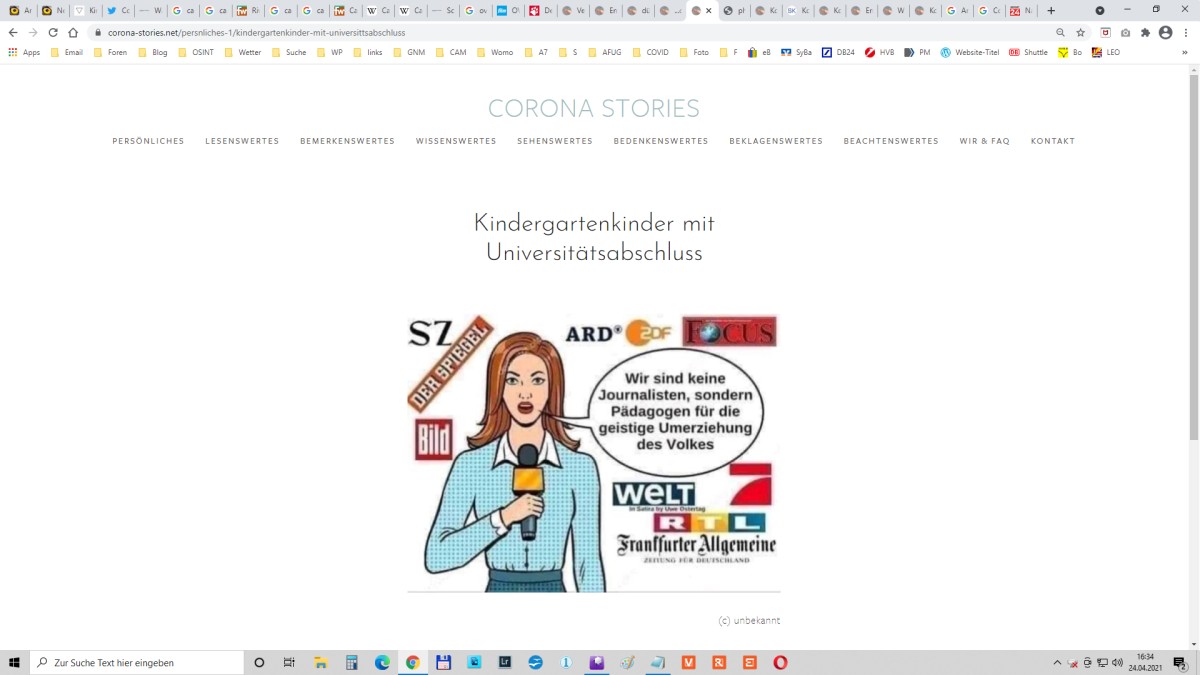Expand the hidden bookmarks overflow chevron
The width and height of the screenshot is (1200, 675).
click(1185, 52)
